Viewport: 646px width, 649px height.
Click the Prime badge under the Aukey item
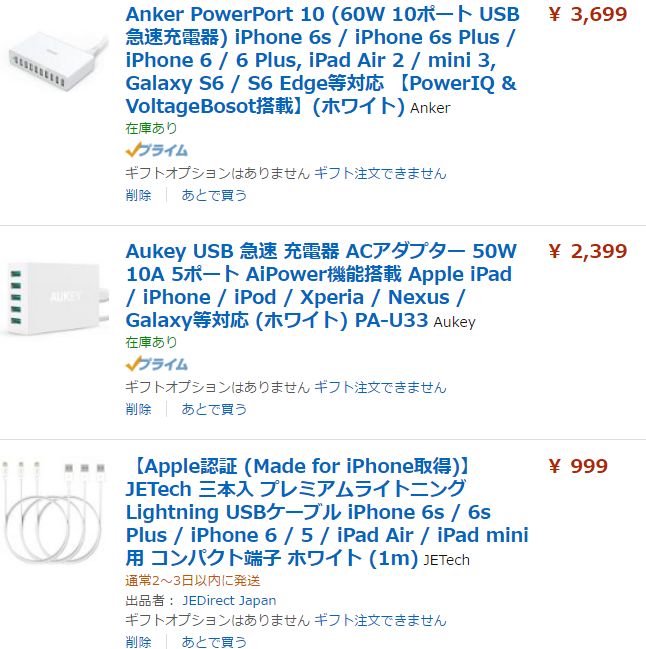tap(156, 365)
